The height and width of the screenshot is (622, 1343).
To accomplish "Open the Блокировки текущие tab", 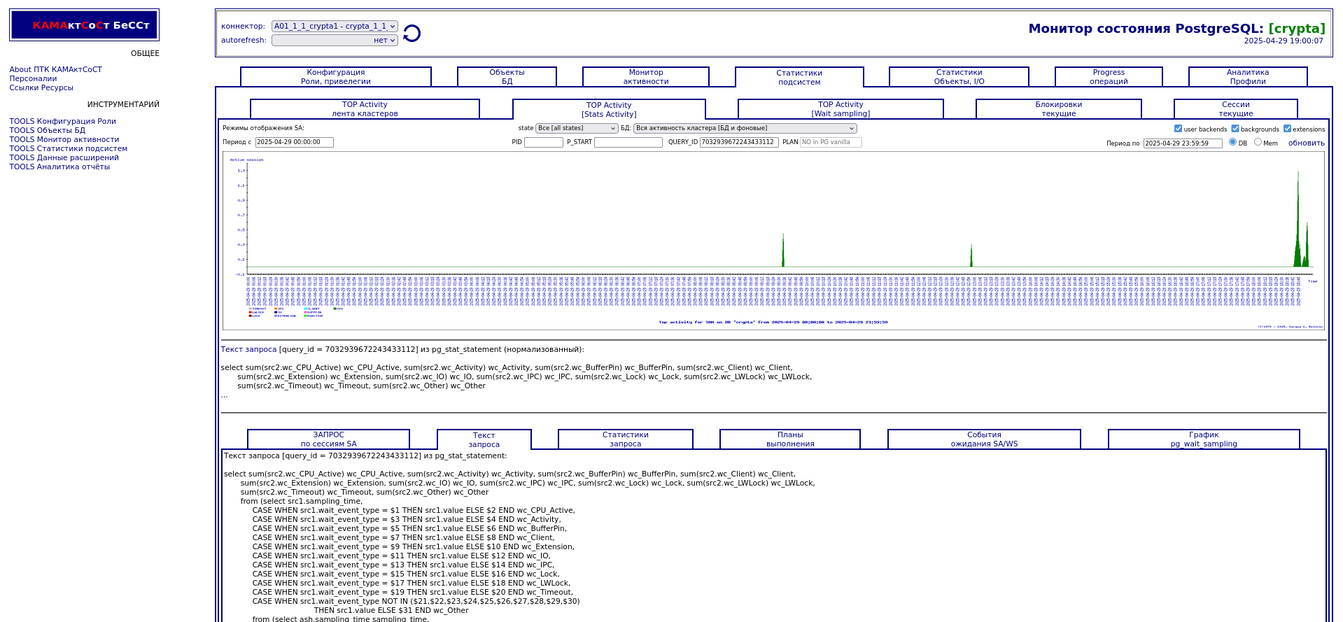I will tap(1058, 109).
